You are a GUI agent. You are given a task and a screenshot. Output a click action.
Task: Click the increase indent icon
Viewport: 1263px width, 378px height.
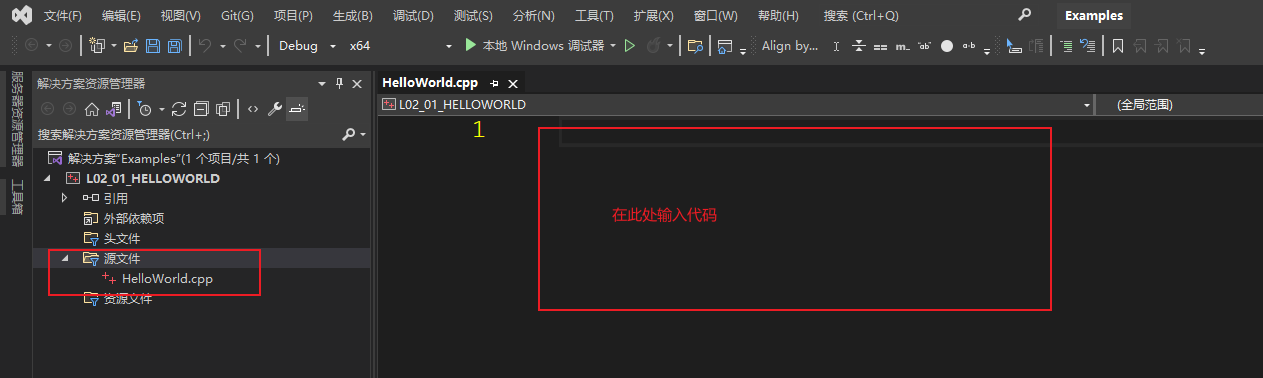1066,46
